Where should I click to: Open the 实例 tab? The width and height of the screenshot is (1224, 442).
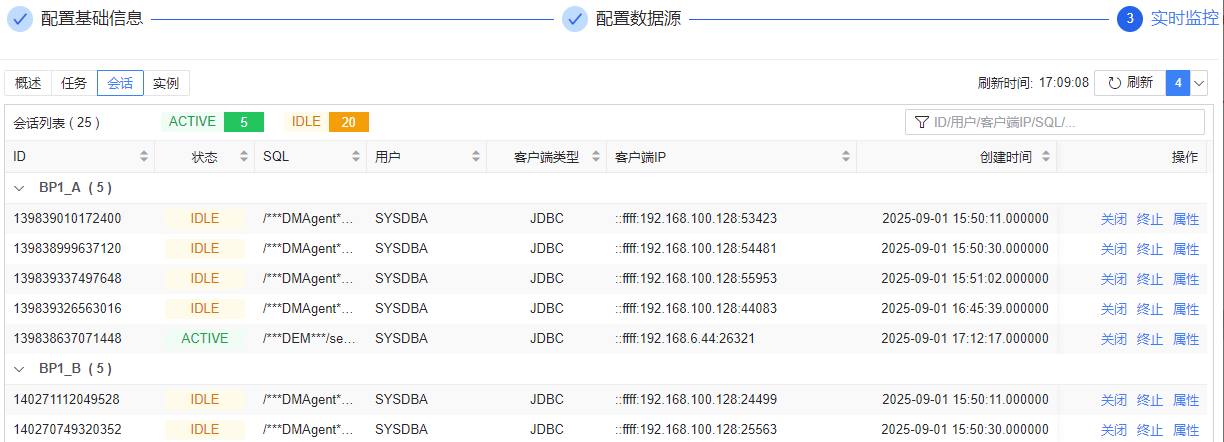click(166, 83)
